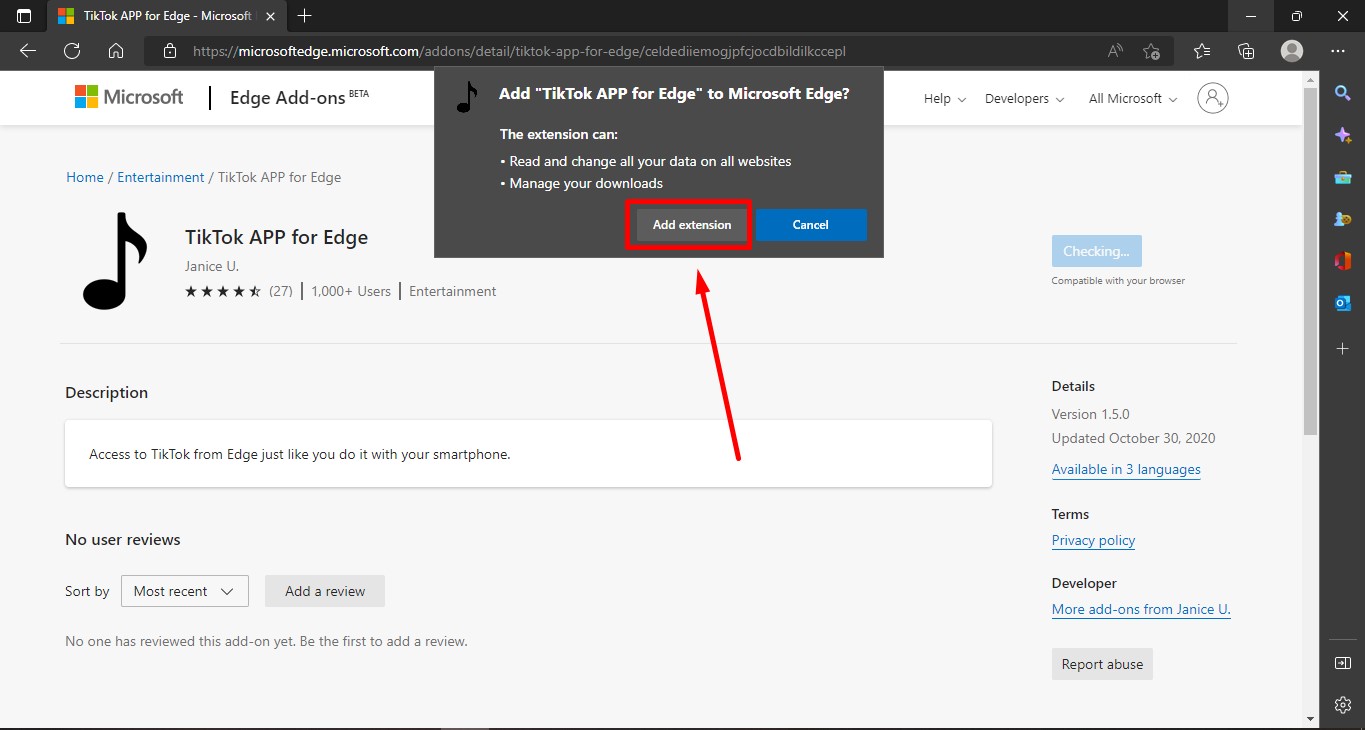Click the 'Janice U.' author name
This screenshot has width=1365, height=730.
tap(212, 266)
